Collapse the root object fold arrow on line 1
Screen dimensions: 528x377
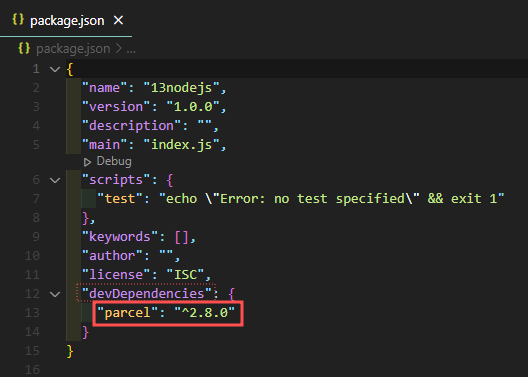[55, 69]
